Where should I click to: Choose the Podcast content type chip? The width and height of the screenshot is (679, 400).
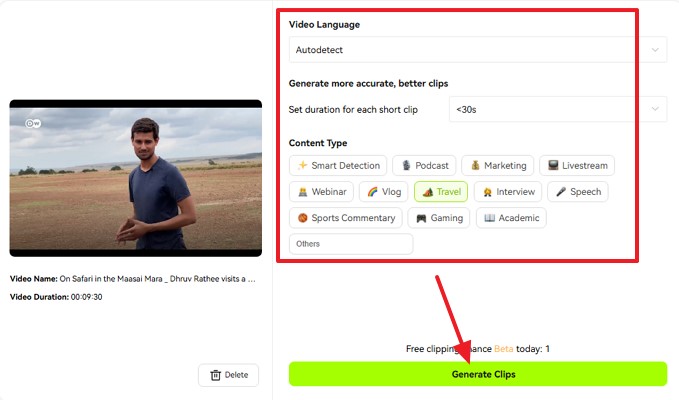coord(424,165)
